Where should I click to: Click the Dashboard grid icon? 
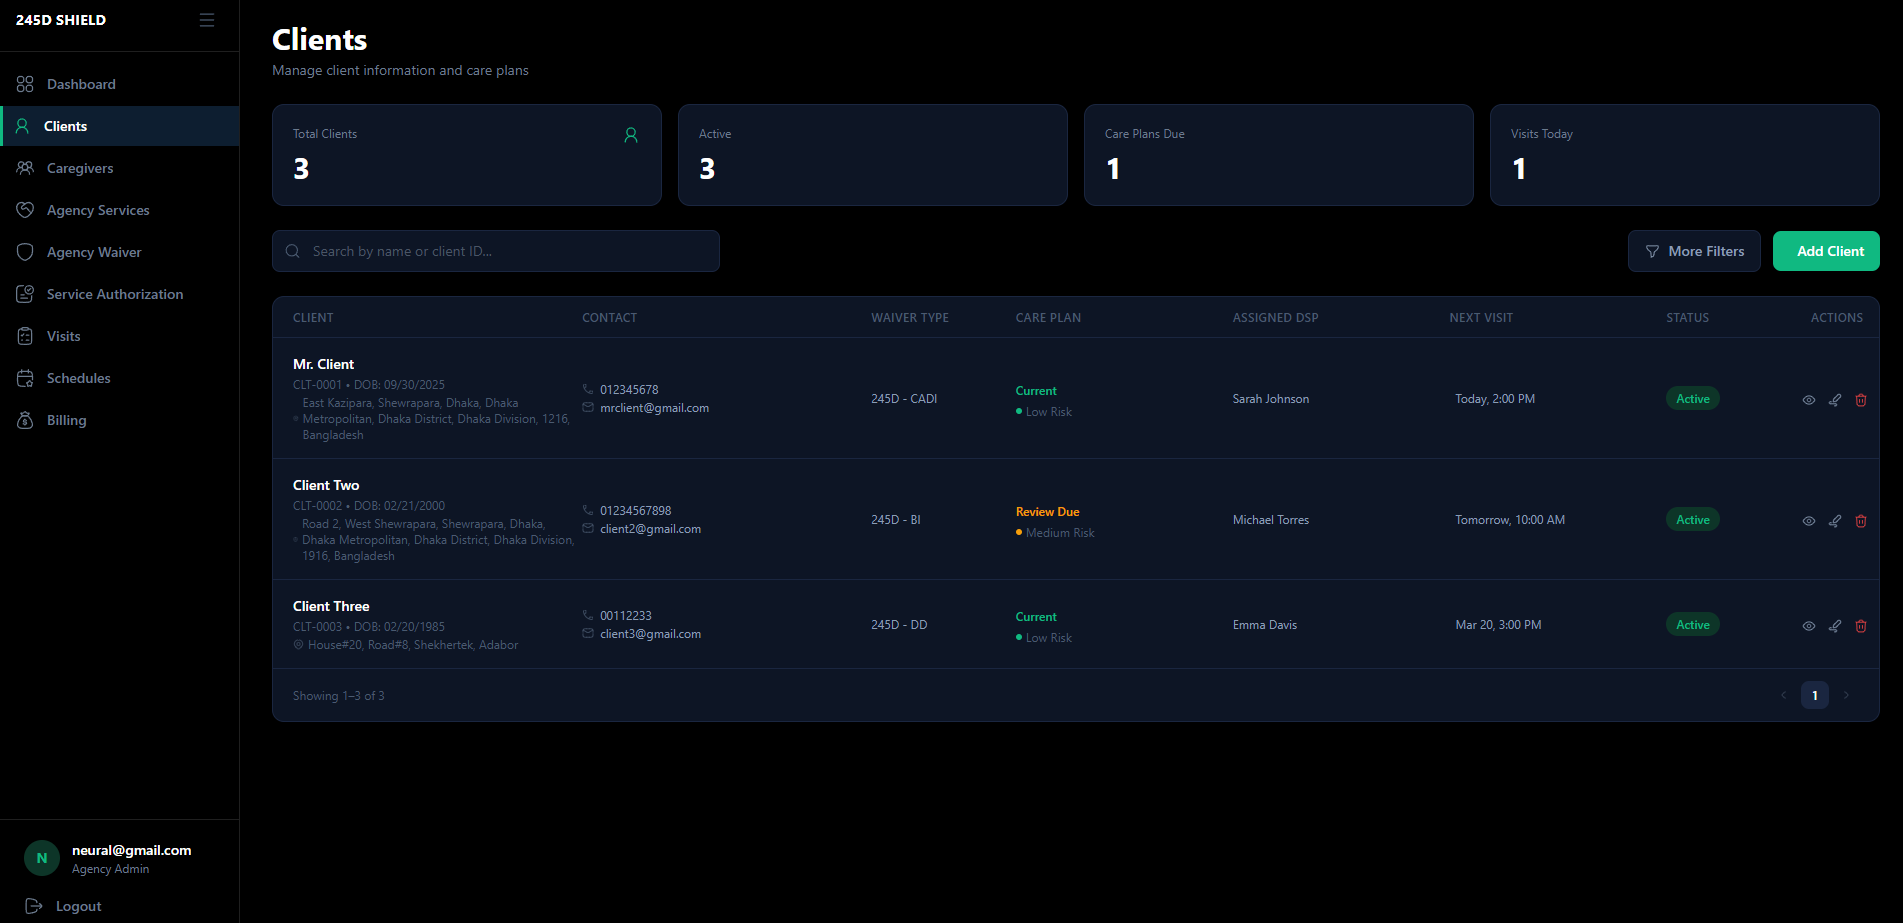tap(25, 84)
